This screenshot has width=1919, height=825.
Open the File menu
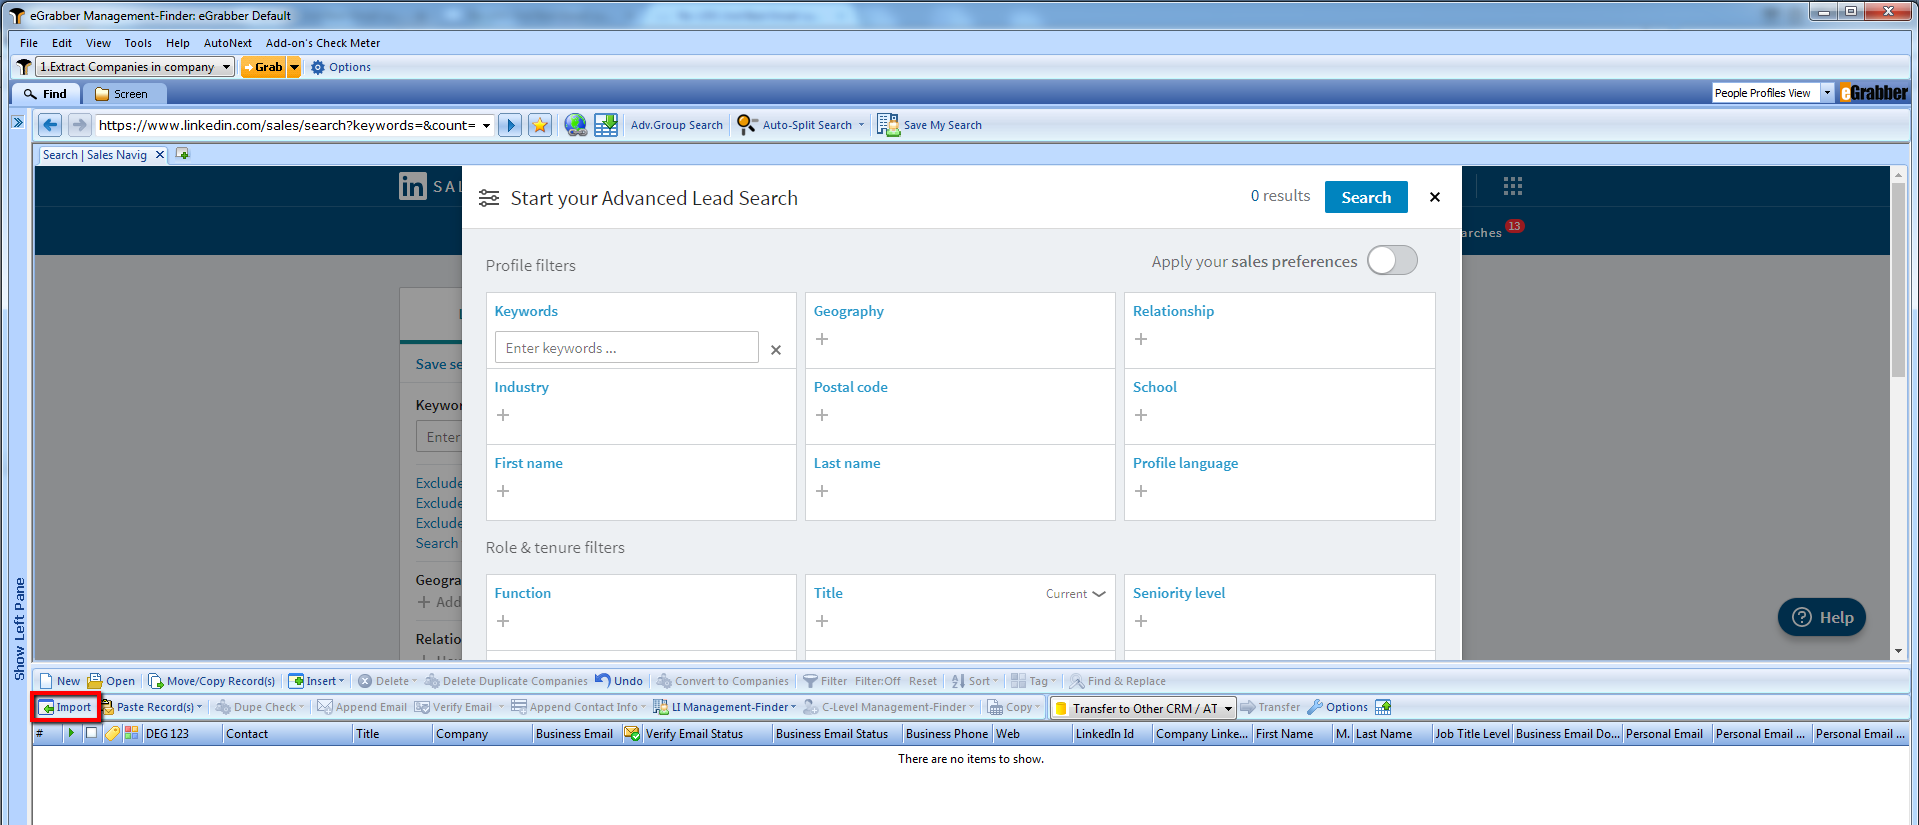pos(29,43)
